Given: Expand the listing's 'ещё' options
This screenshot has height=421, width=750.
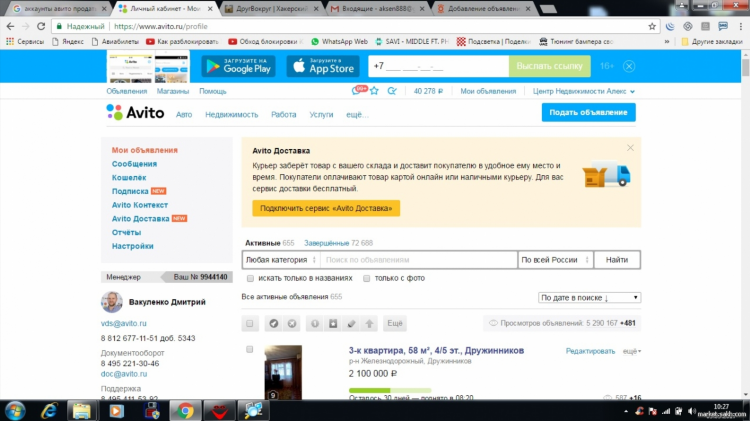Looking at the screenshot, I should tap(631, 351).
